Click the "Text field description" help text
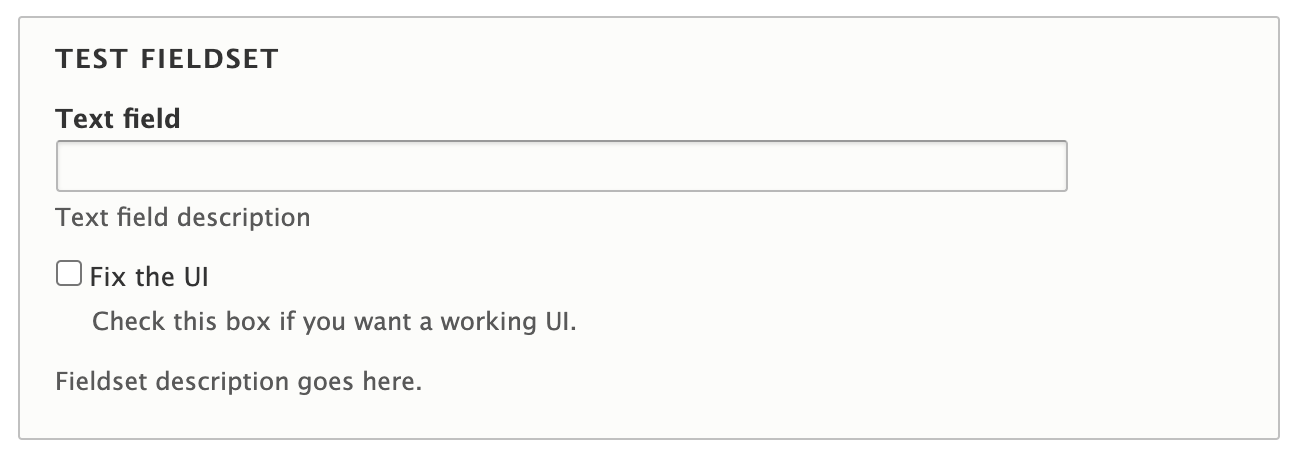Image resolution: width=1300 pixels, height=456 pixels. (183, 217)
